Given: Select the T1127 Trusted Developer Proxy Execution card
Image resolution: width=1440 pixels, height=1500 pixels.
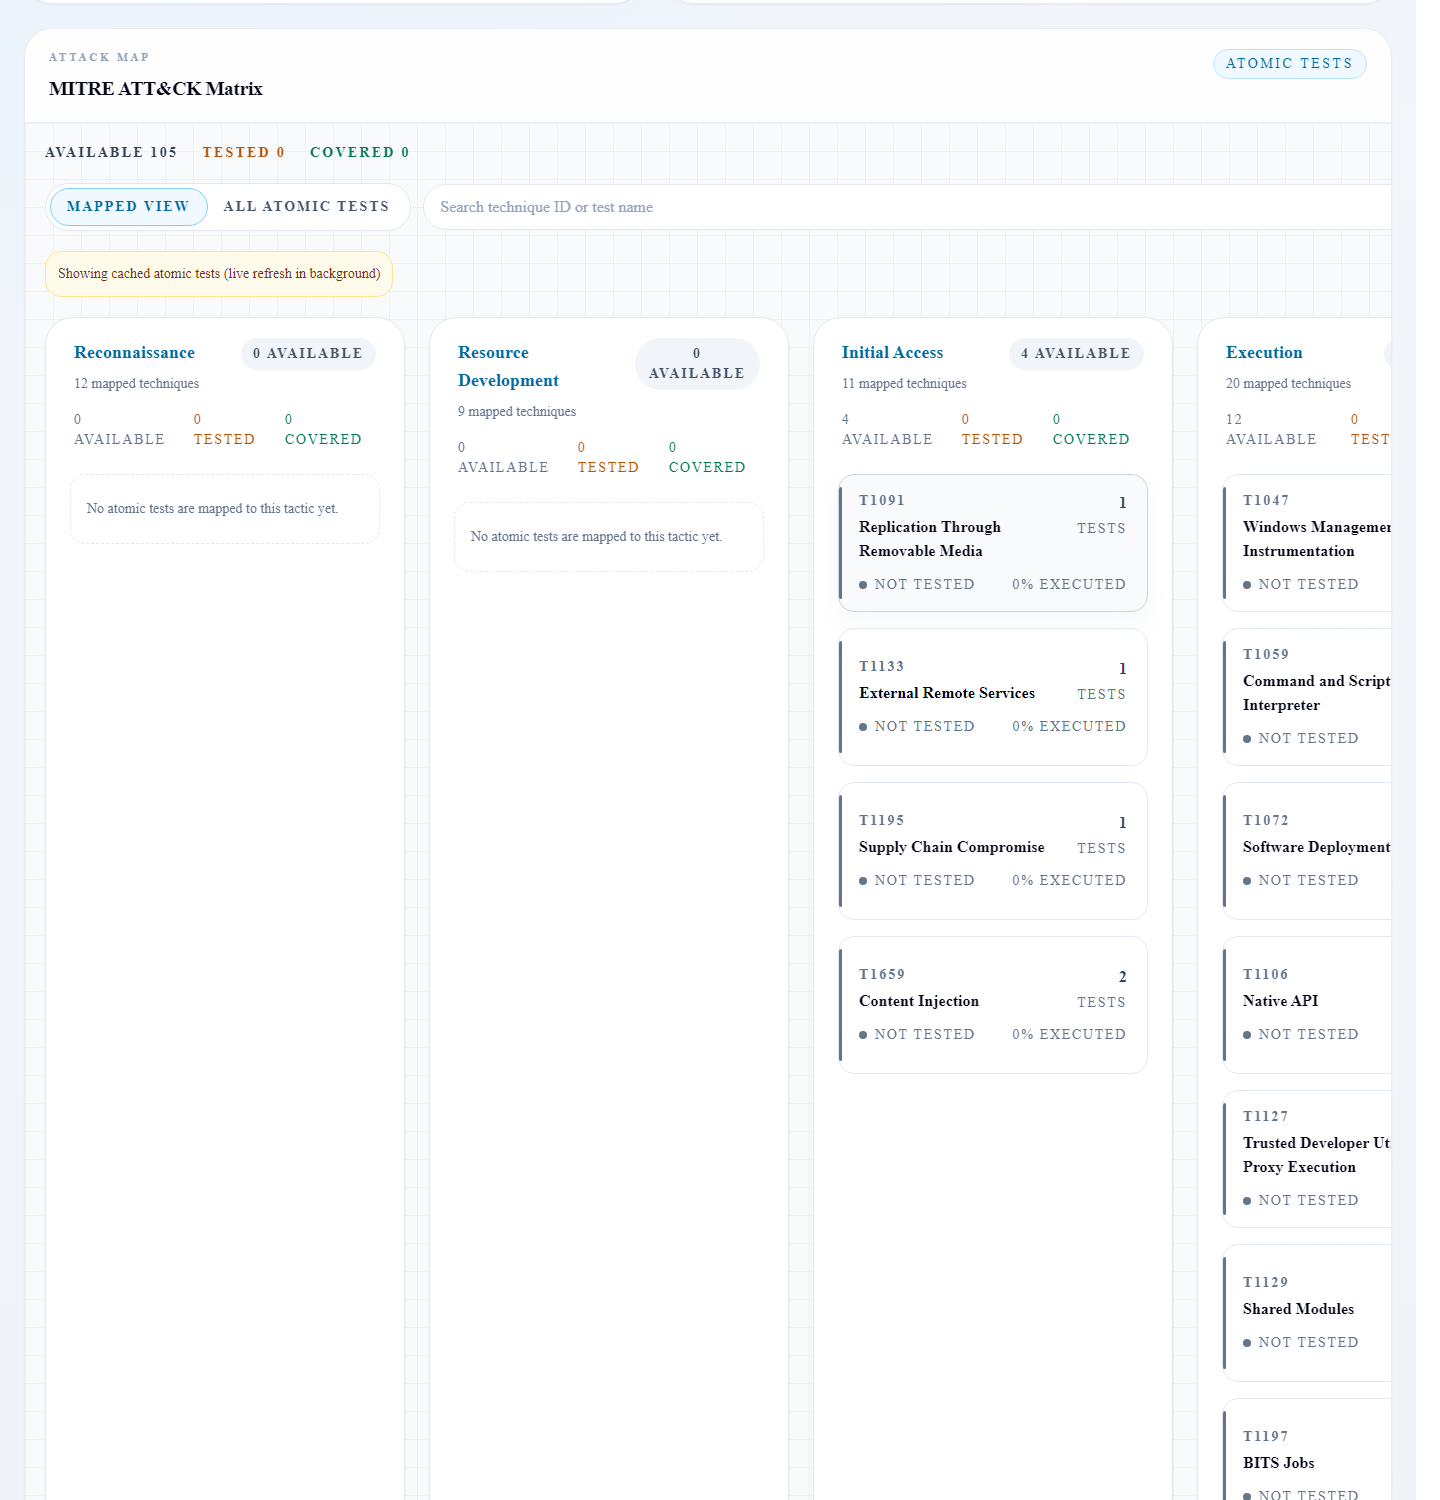Looking at the screenshot, I should pos(1307,1159).
